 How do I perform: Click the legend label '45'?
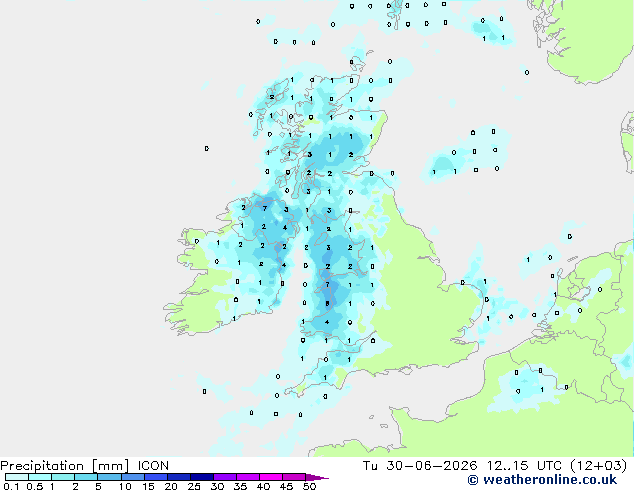[286, 486]
